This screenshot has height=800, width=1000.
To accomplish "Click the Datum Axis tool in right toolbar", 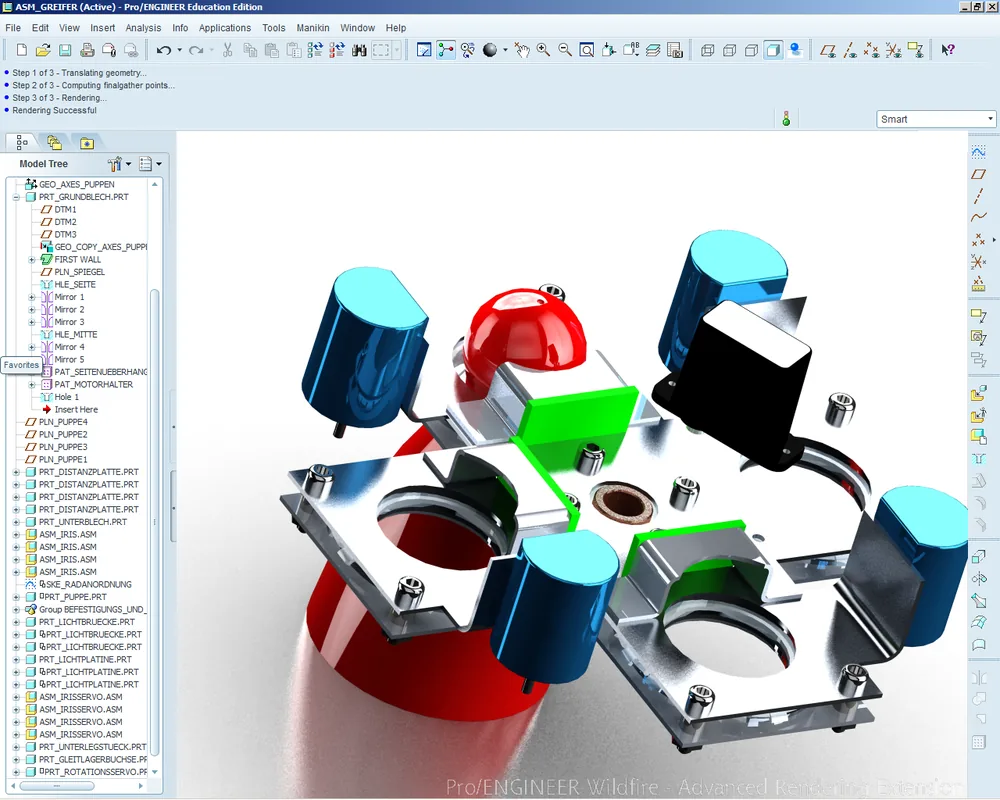I will [x=978, y=196].
